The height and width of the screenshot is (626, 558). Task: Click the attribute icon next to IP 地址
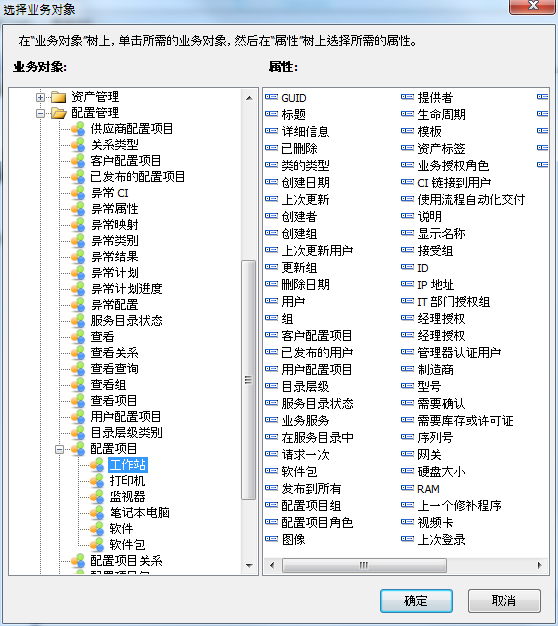tap(407, 284)
